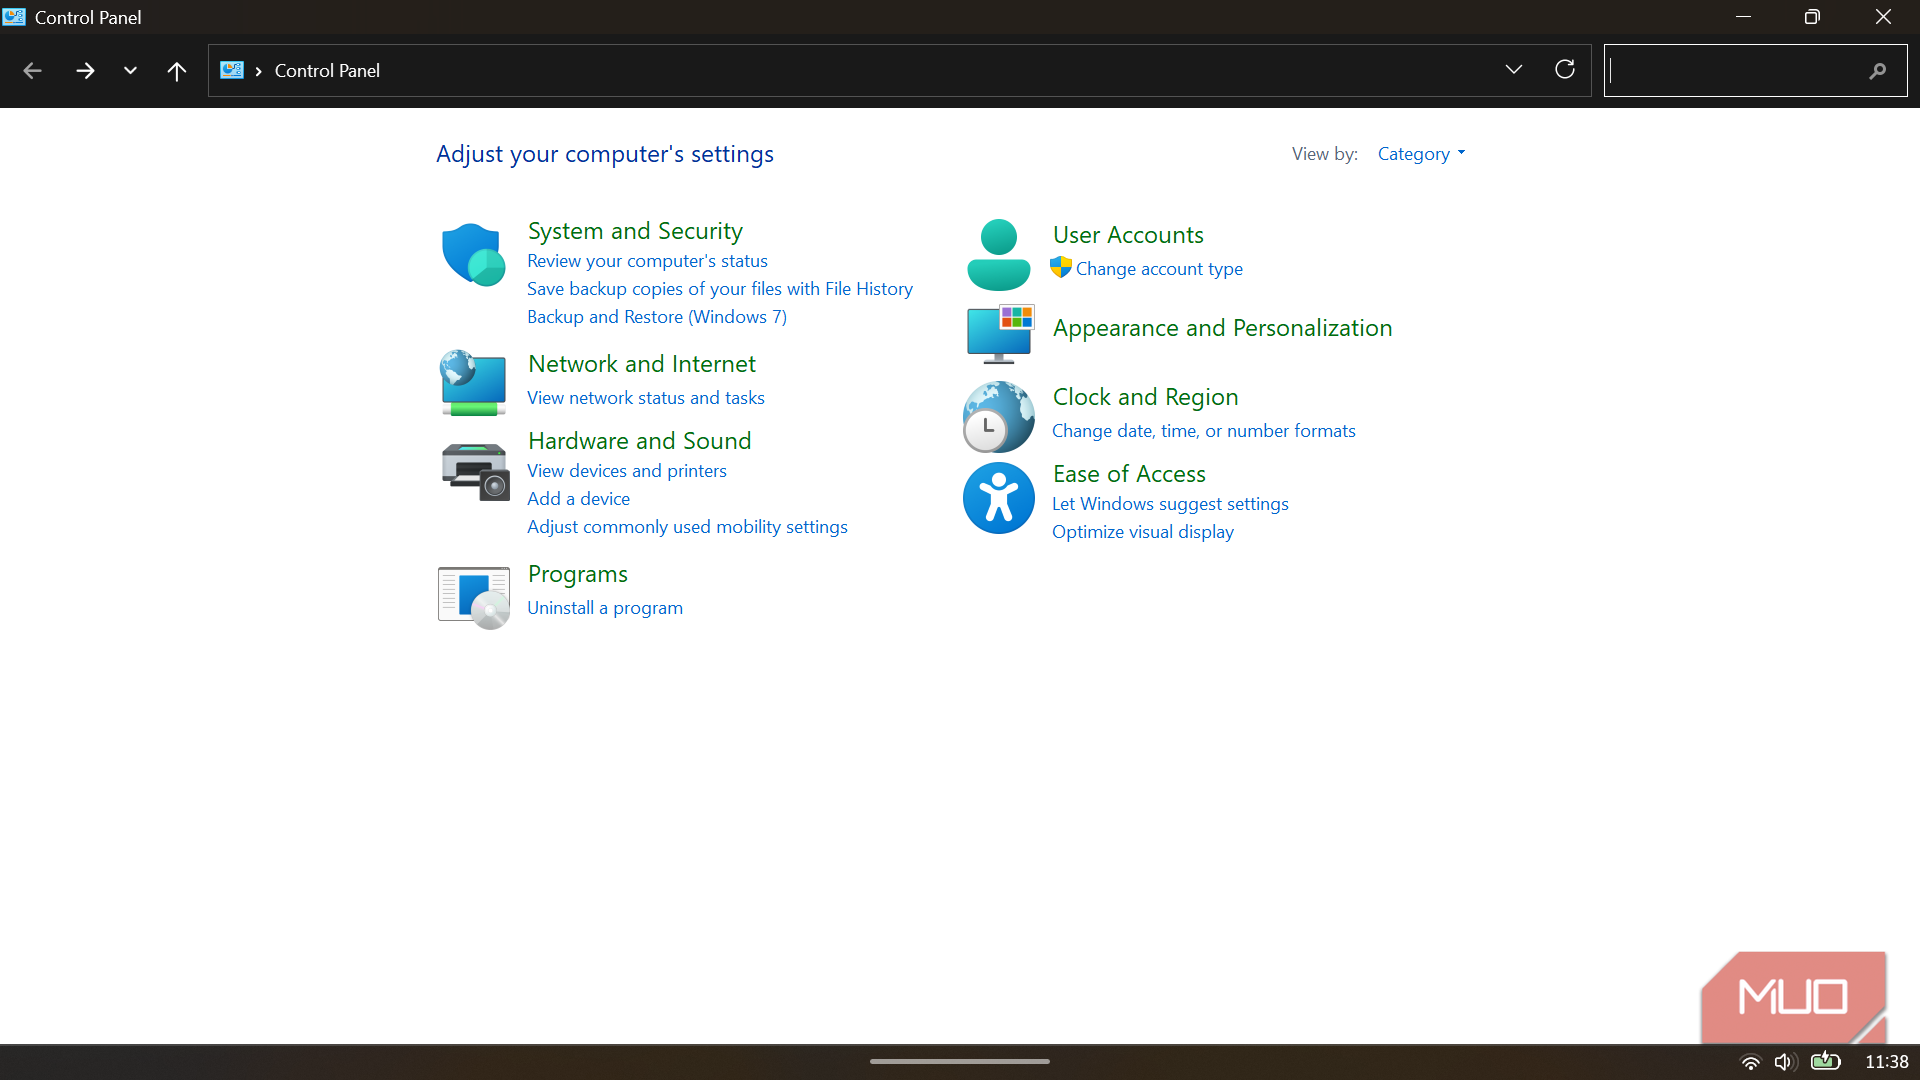
Task: Navigate up one folder level
Action: 176,71
